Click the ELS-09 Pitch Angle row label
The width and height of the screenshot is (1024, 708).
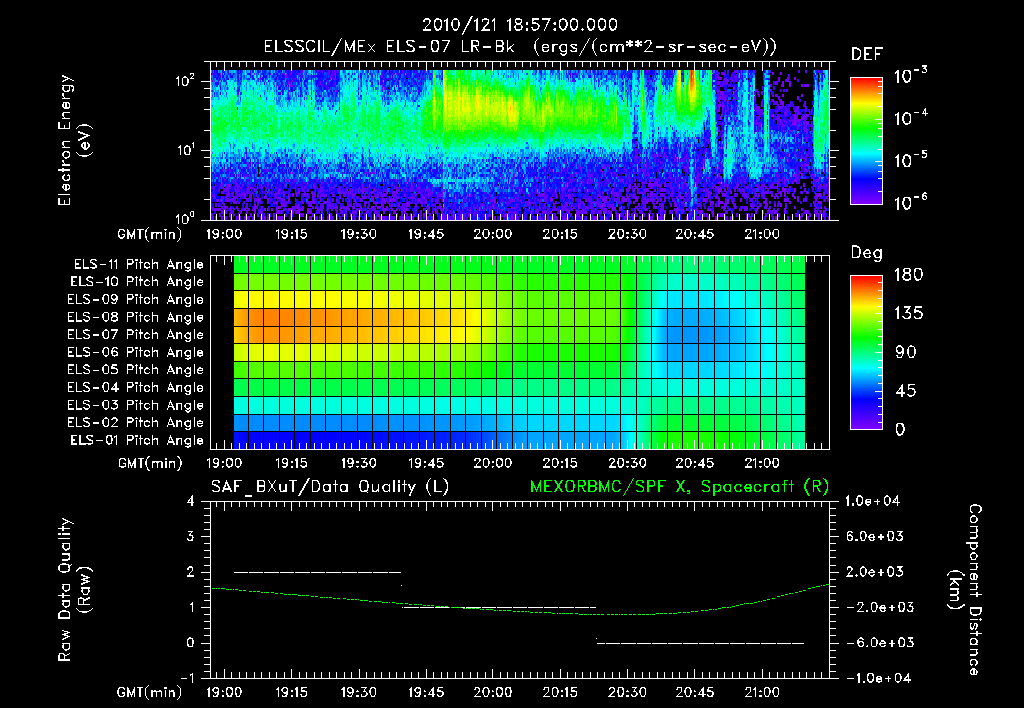(x=135, y=300)
